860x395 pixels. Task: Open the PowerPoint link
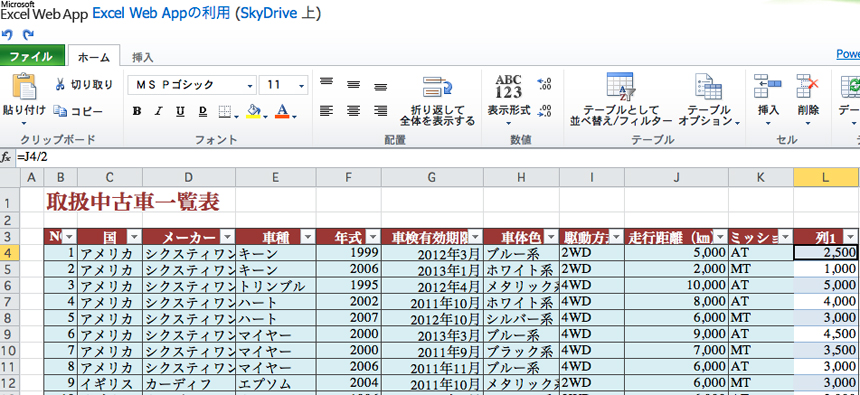point(848,54)
